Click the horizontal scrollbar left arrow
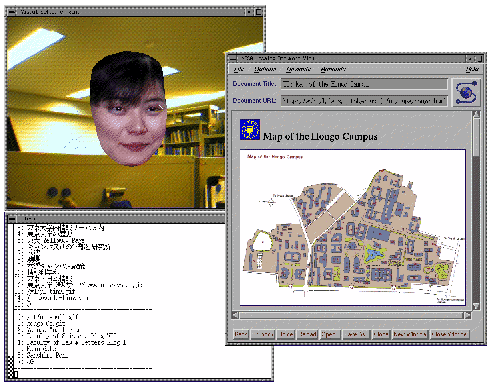Viewport: 492px width, 385px height. pos(235,315)
